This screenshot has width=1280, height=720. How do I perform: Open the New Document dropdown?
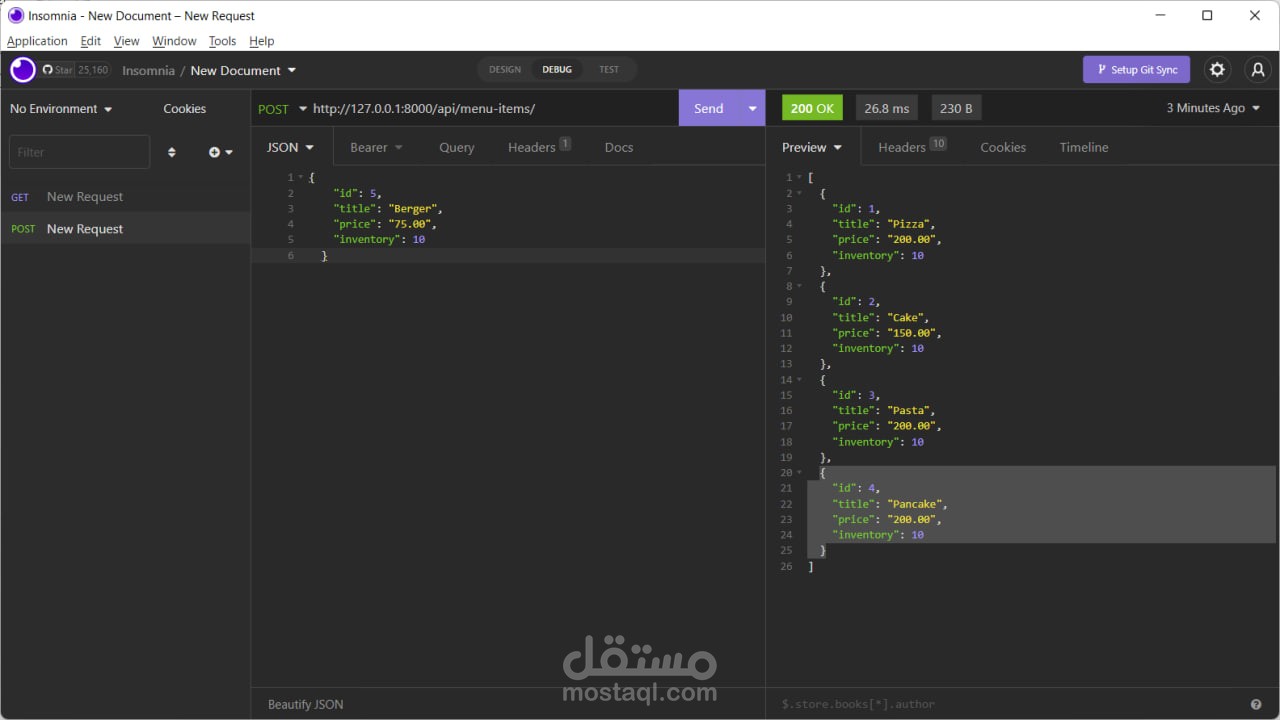point(243,70)
